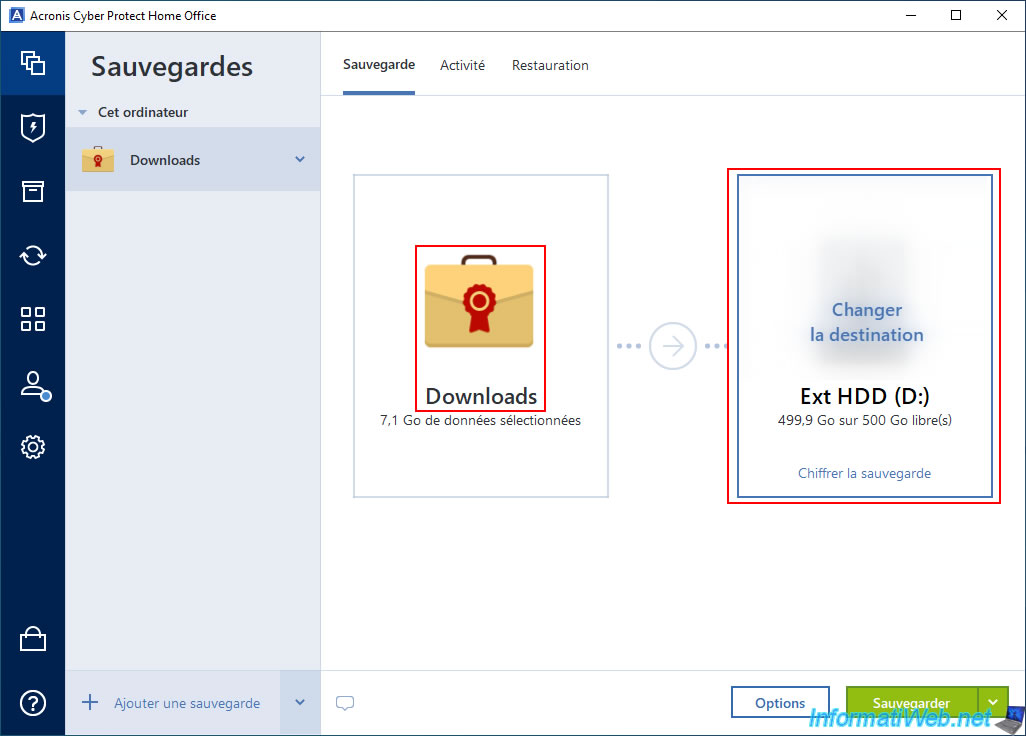Image resolution: width=1026 pixels, height=736 pixels.
Task: Open the Backup section icon in sidebar
Action: tap(33, 63)
